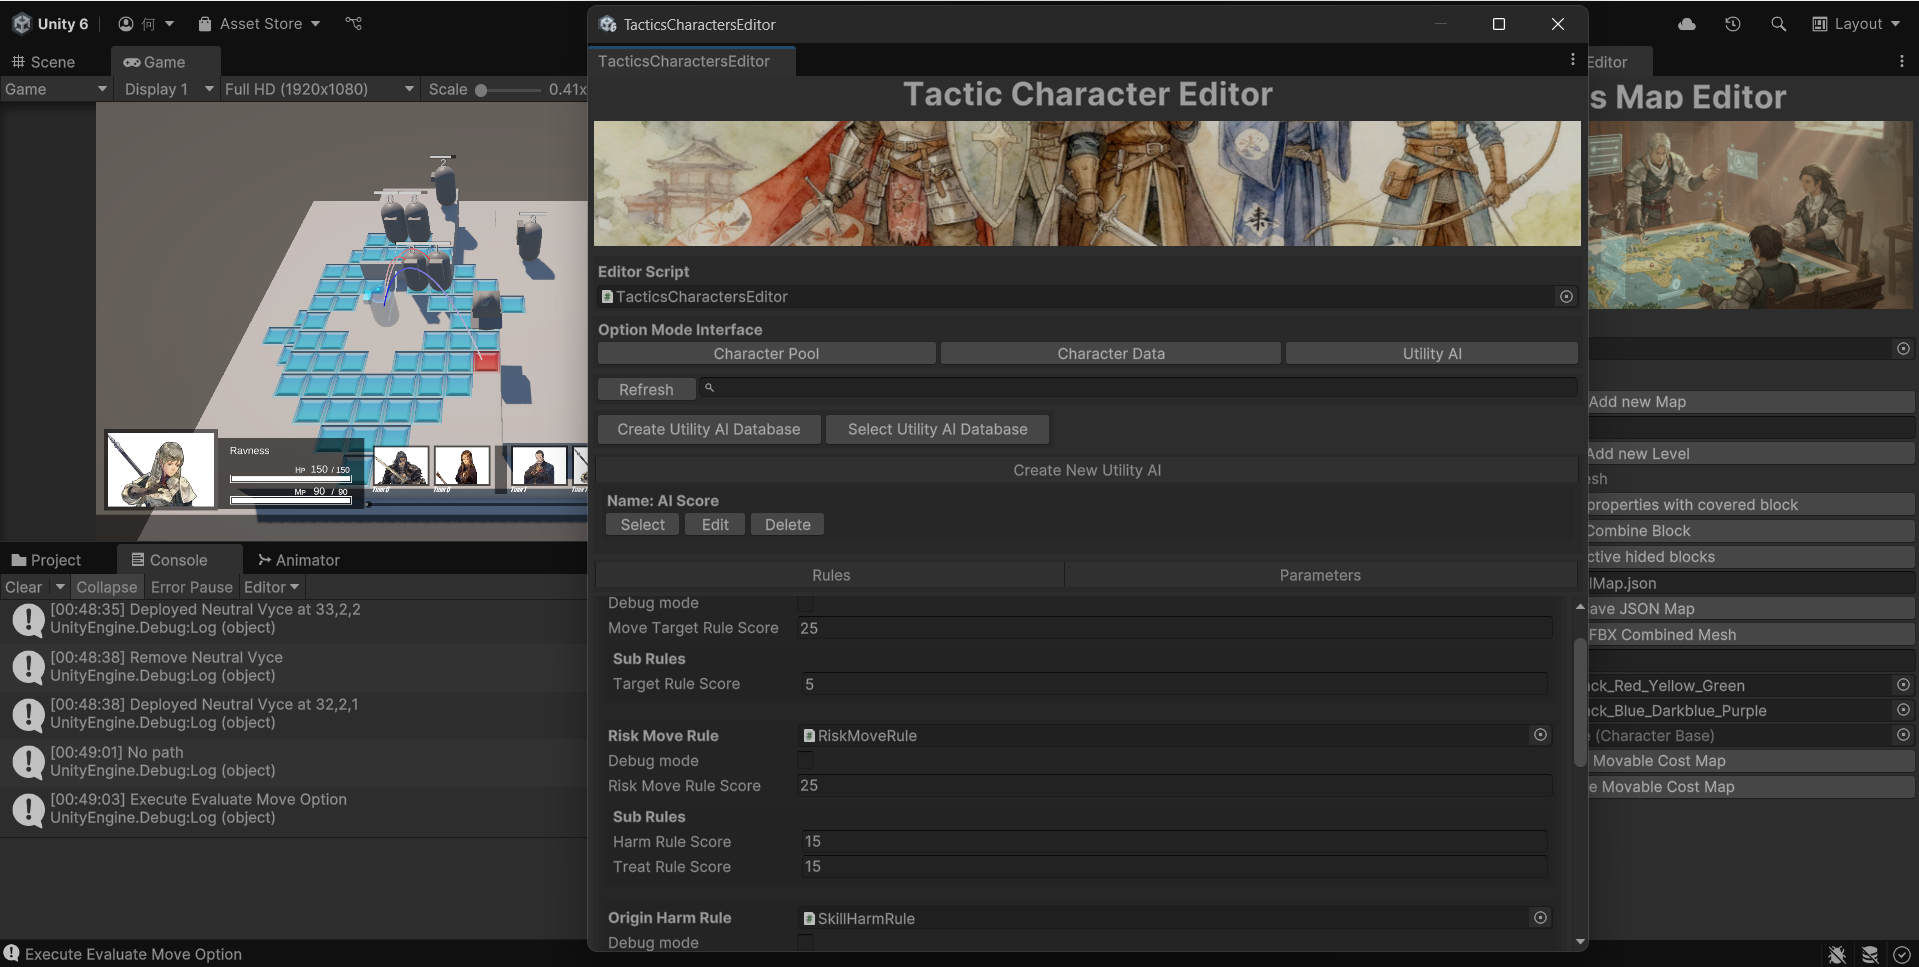Click the checkmark activity icon in status bar
The image size is (1919, 967).
1902,955
